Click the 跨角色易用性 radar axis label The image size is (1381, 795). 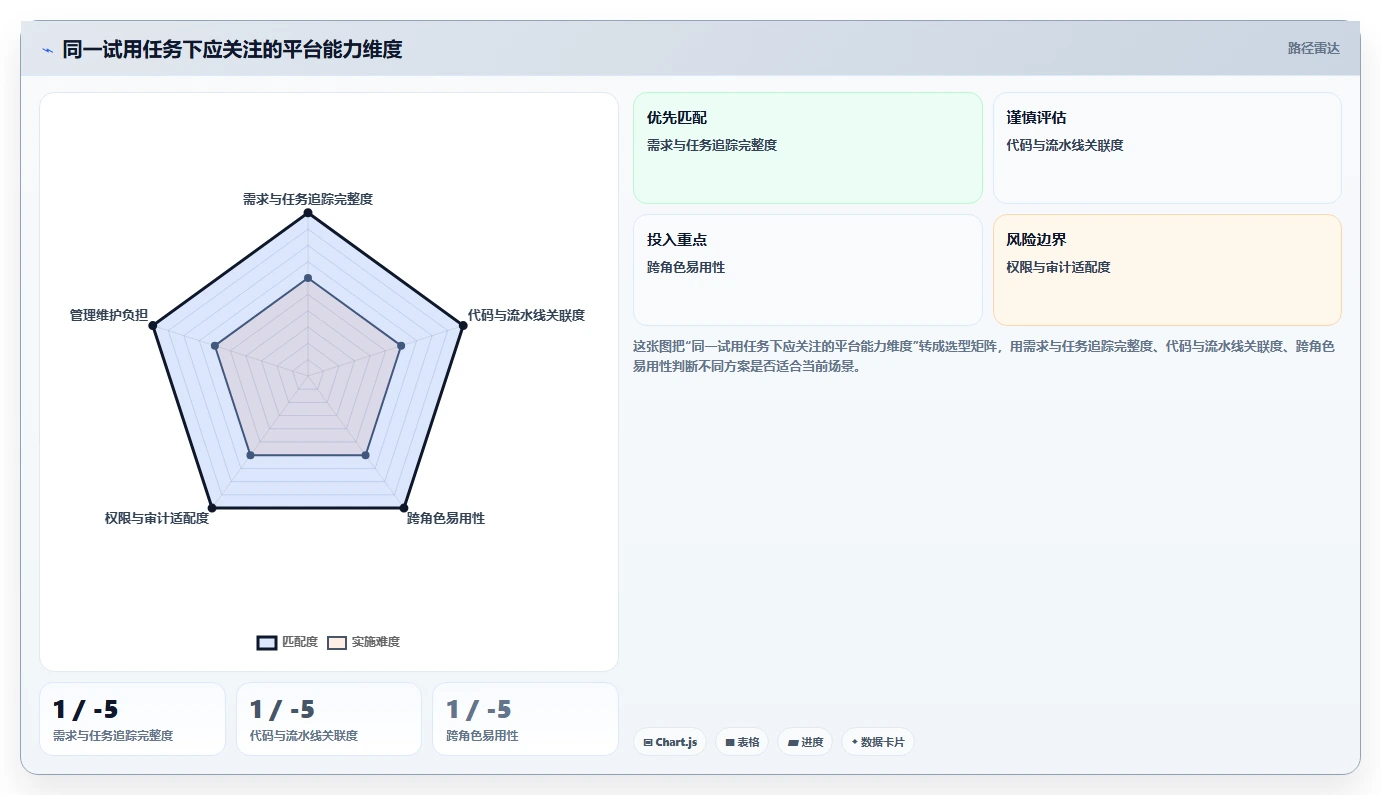446,518
